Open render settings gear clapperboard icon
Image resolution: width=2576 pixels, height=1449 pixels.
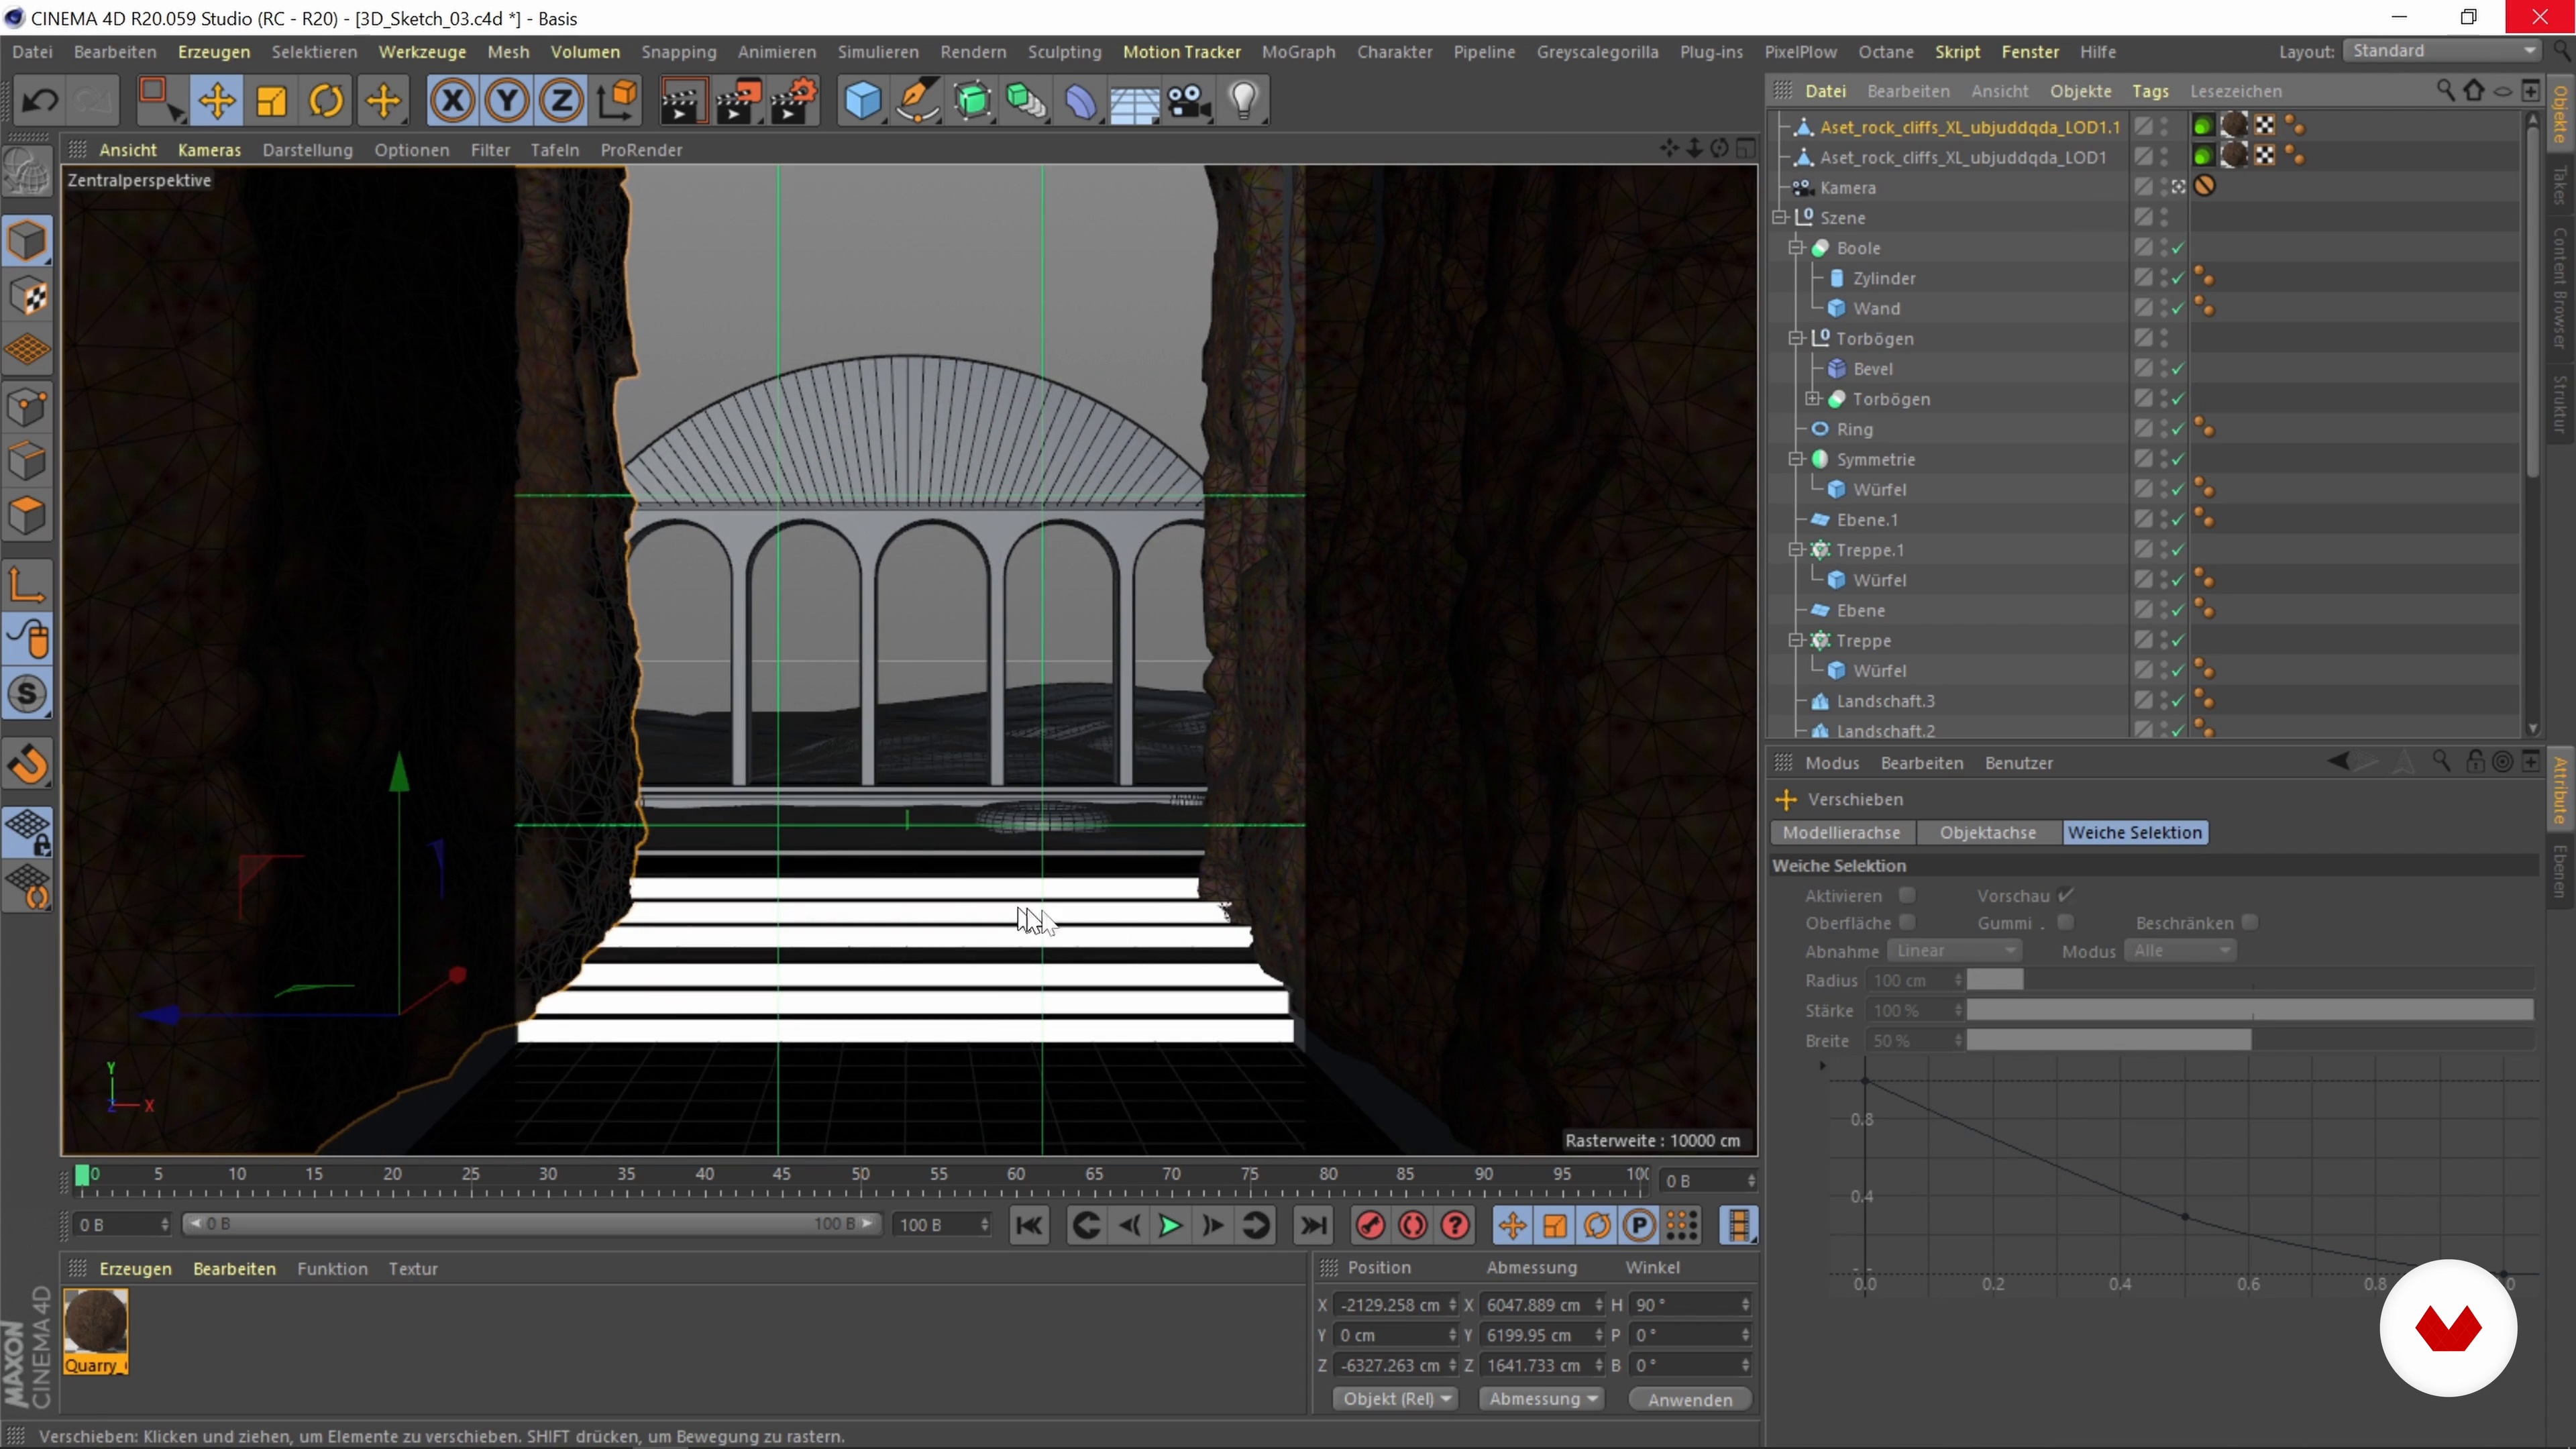point(794,100)
